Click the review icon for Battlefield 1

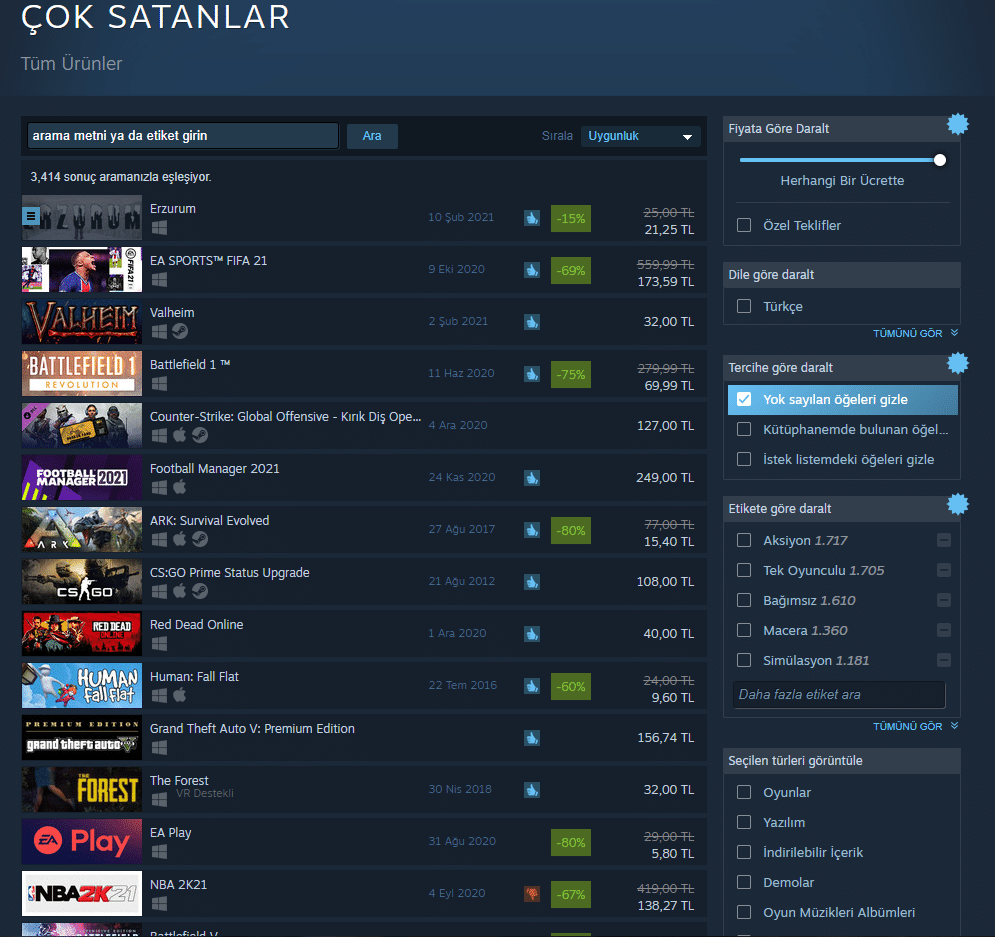click(x=532, y=374)
